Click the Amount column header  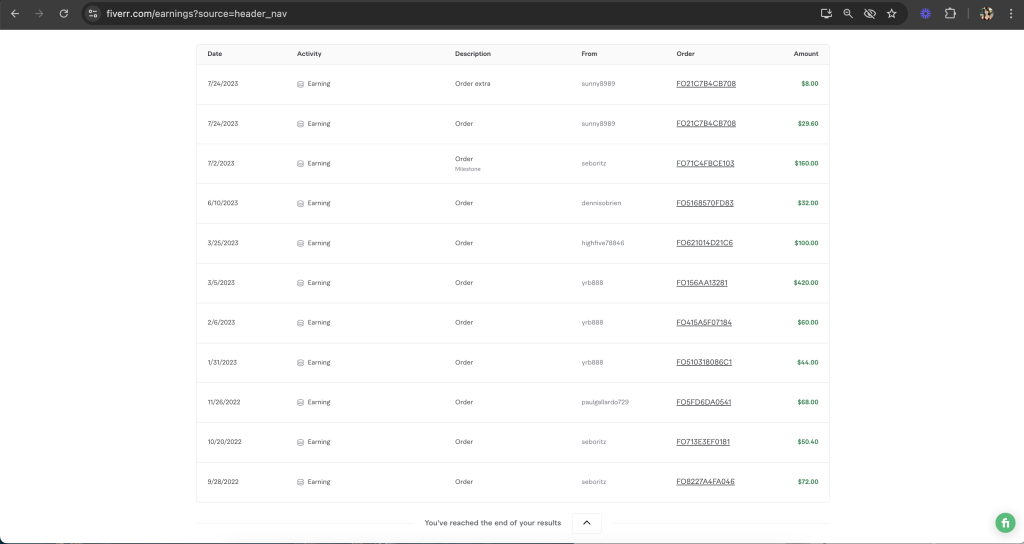(x=806, y=54)
